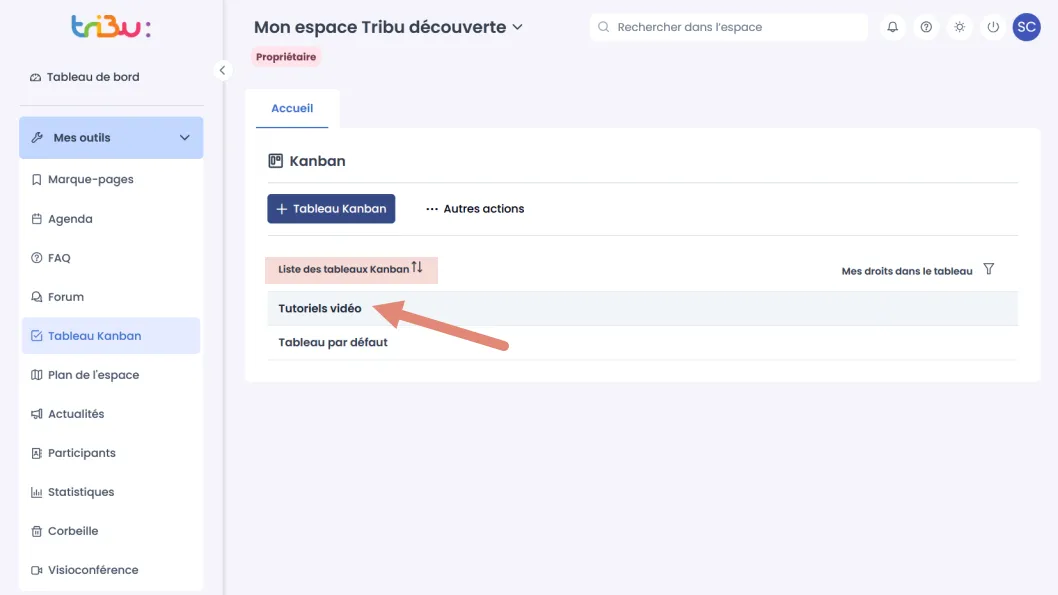This screenshot has width=1058, height=595.
Task: Expand the Mes outils menu chevron
Action: pos(184,138)
